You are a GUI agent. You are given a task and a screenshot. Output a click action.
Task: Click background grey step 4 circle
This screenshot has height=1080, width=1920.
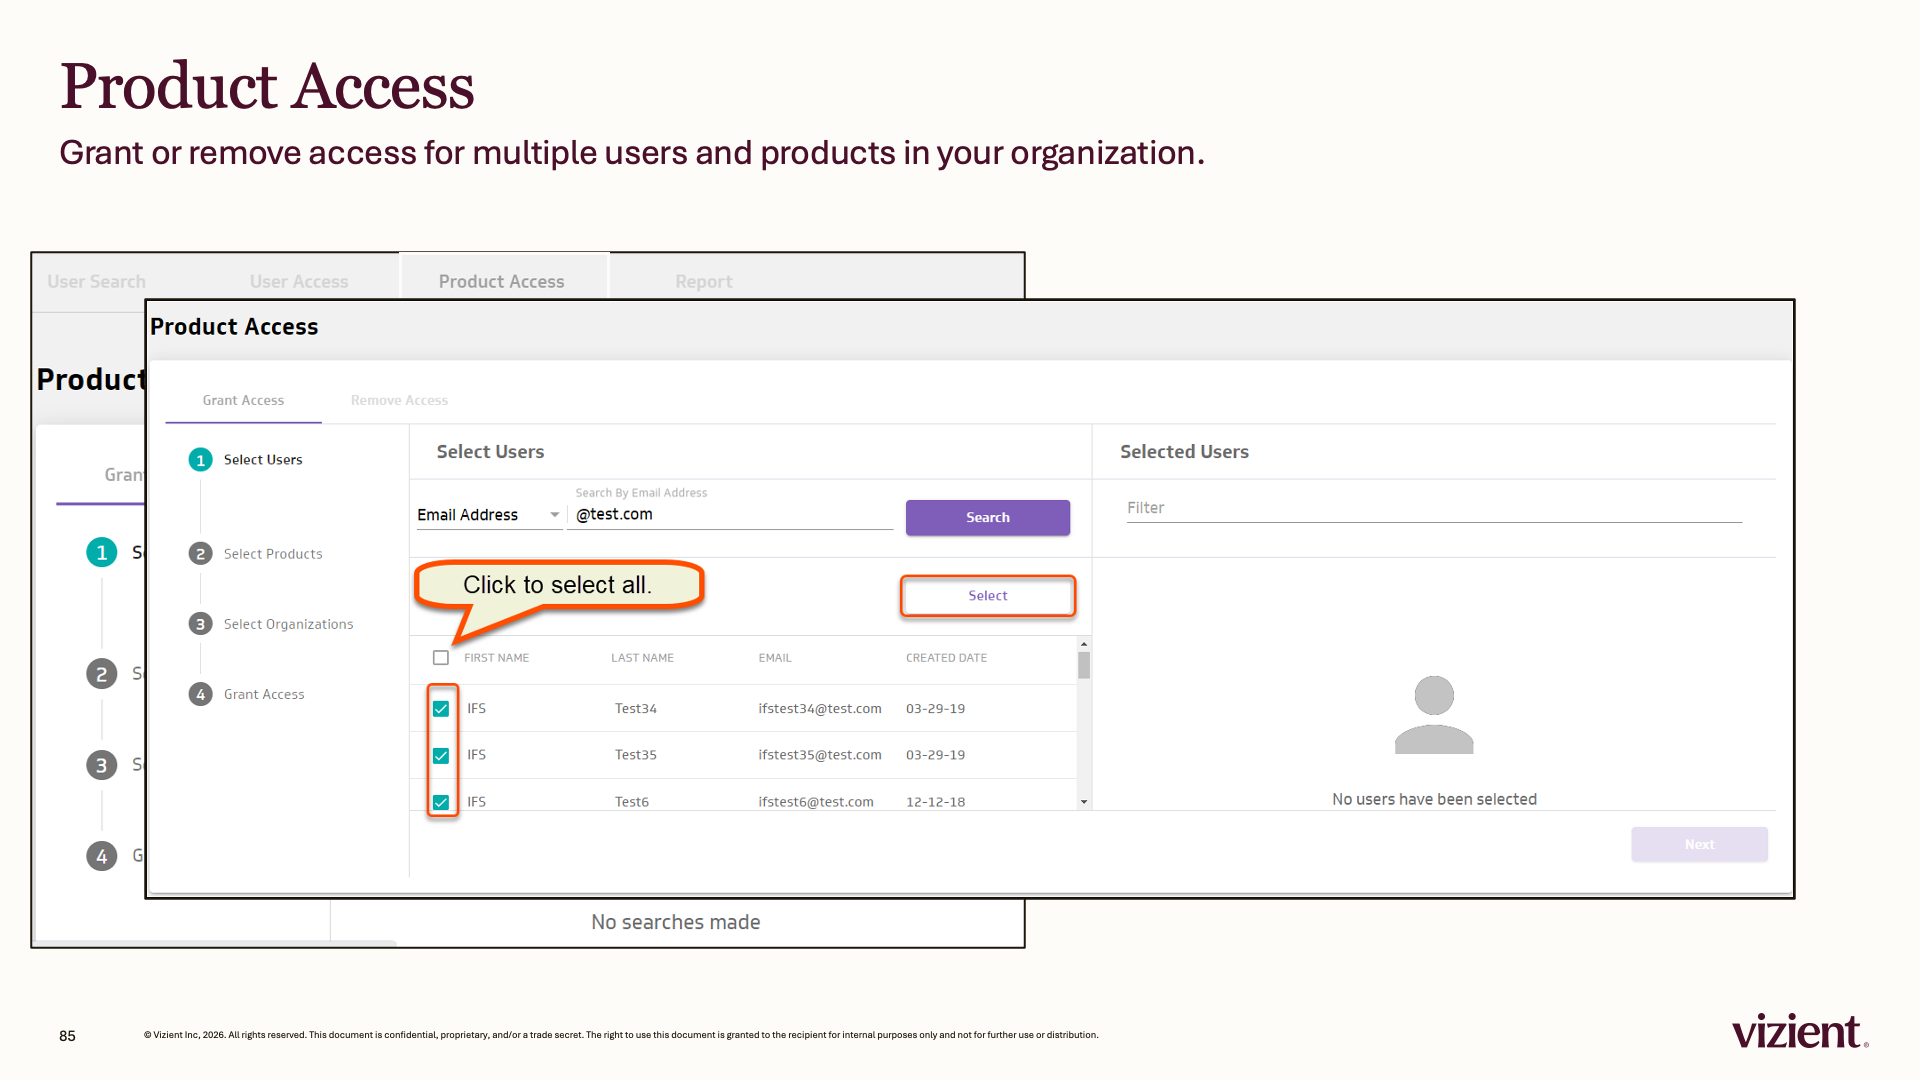coord(101,856)
